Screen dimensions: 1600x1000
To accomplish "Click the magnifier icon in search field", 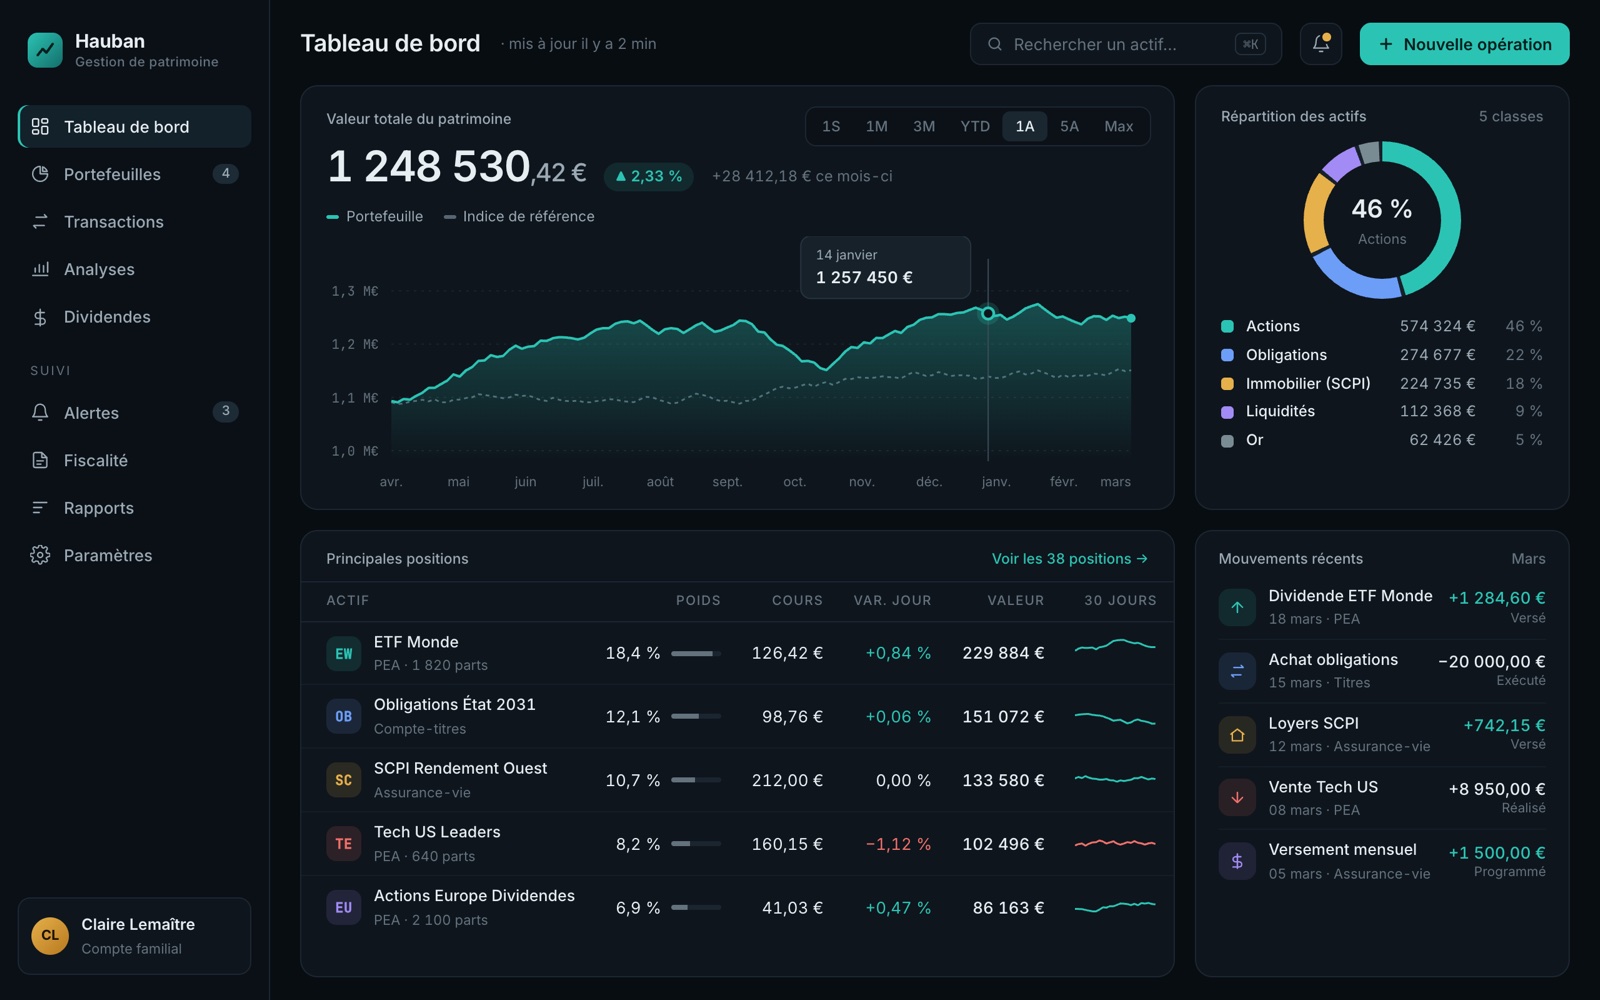I will click(x=995, y=44).
